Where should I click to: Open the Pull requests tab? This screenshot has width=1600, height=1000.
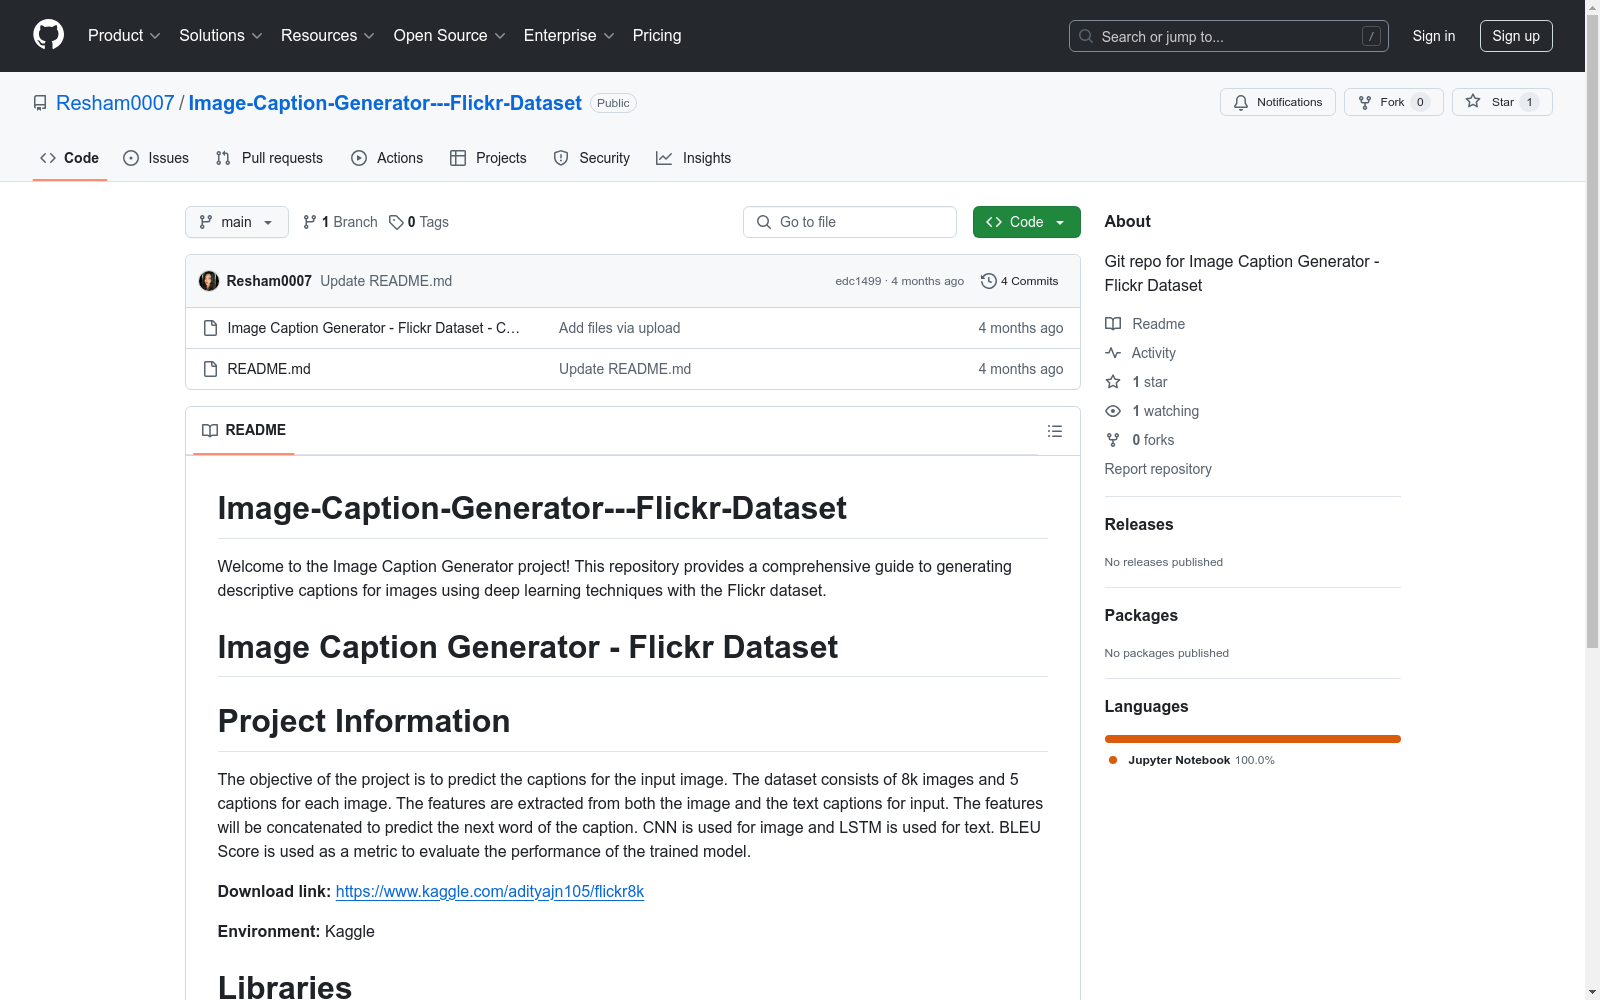pos(269,158)
